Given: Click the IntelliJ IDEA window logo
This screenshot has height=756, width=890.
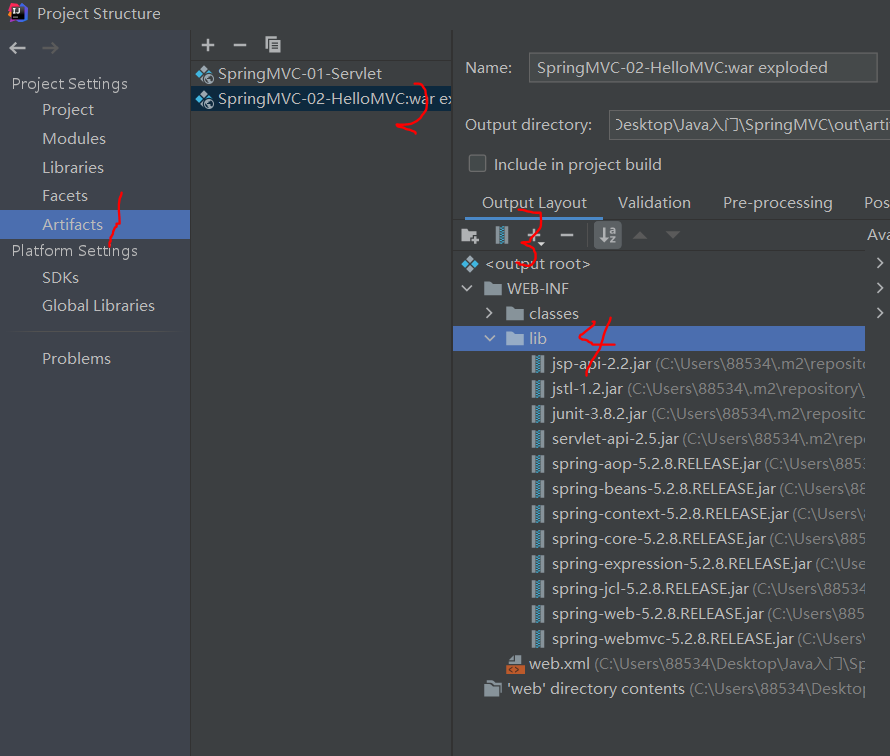Looking at the screenshot, I should click(18, 12).
